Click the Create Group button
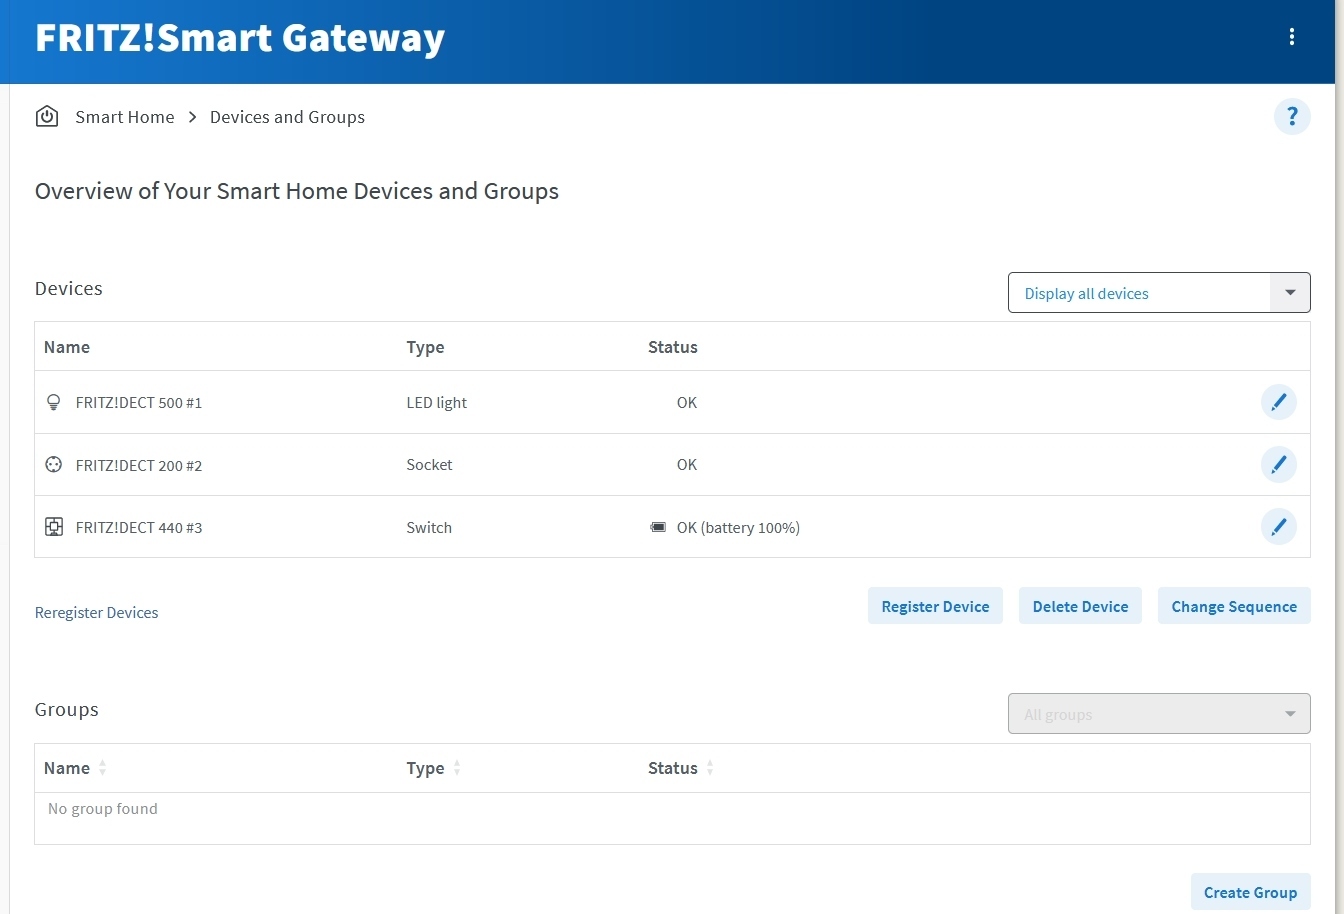 point(1250,892)
